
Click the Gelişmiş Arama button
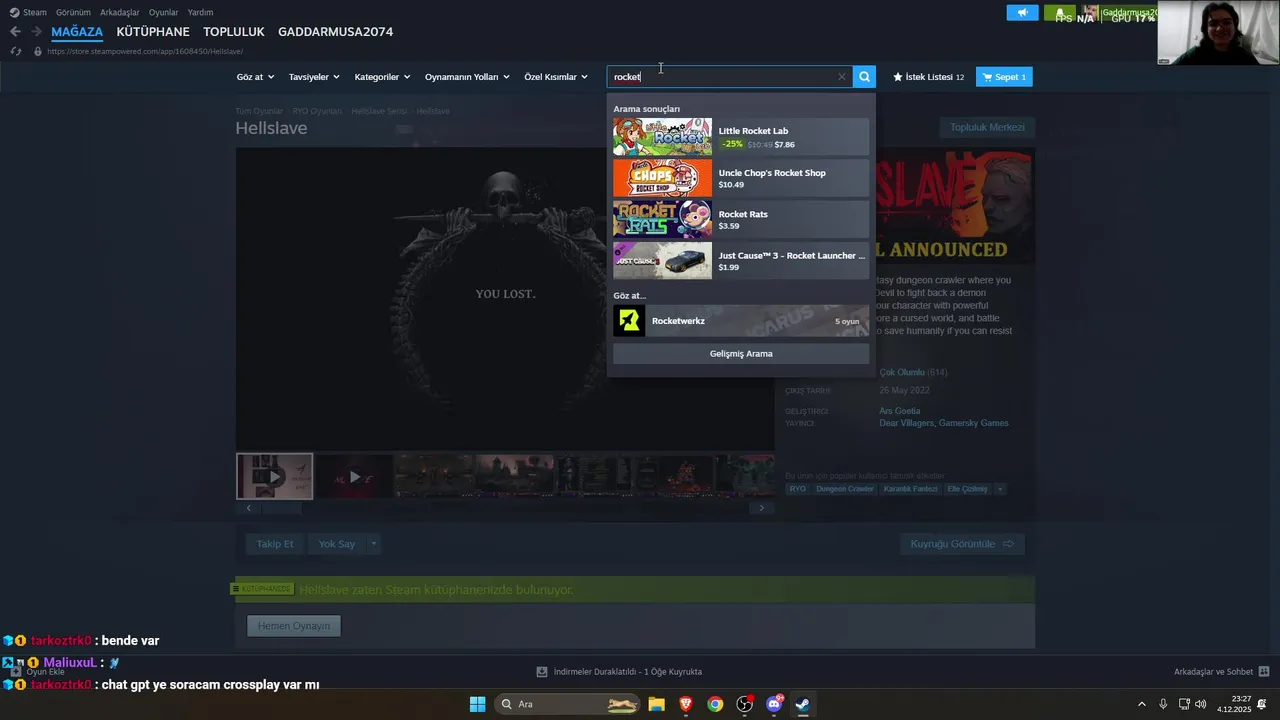(x=741, y=353)
